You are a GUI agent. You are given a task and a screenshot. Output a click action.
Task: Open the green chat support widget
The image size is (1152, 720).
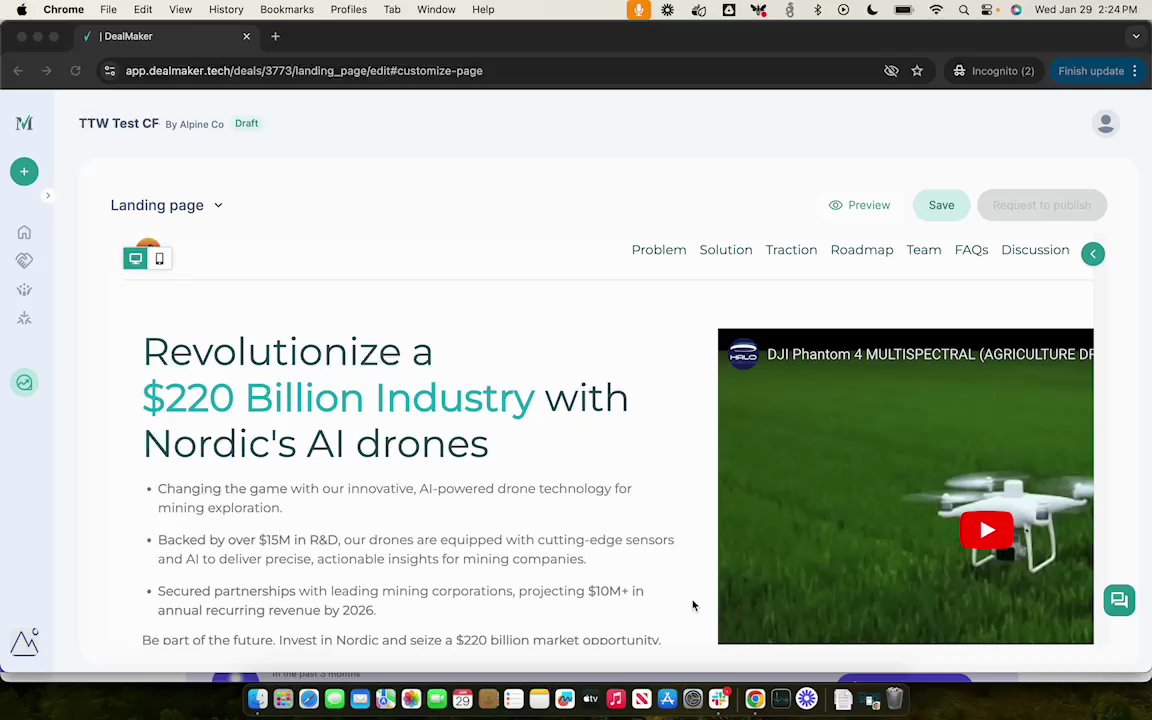click(x=1118, y=600)
